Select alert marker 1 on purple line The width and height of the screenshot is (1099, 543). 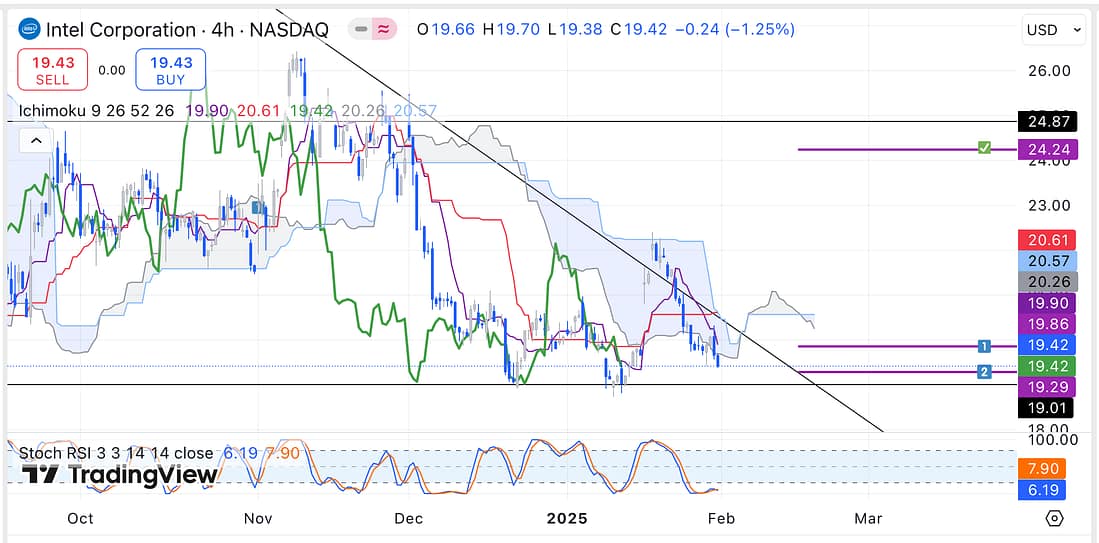pyautogui.click(x=984, y=346)
